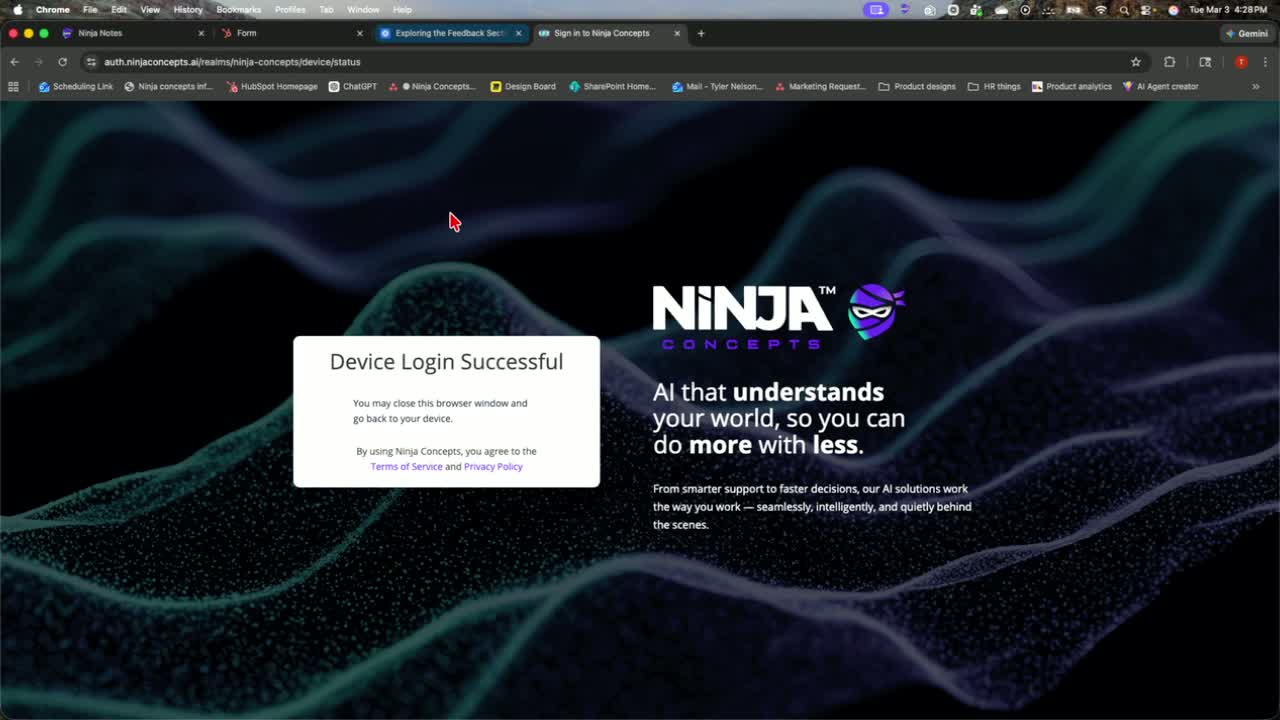The height and width of the screenshot is (720, 1280).
Task: Open site information icon in the address bar
Action: pos(91,62)
